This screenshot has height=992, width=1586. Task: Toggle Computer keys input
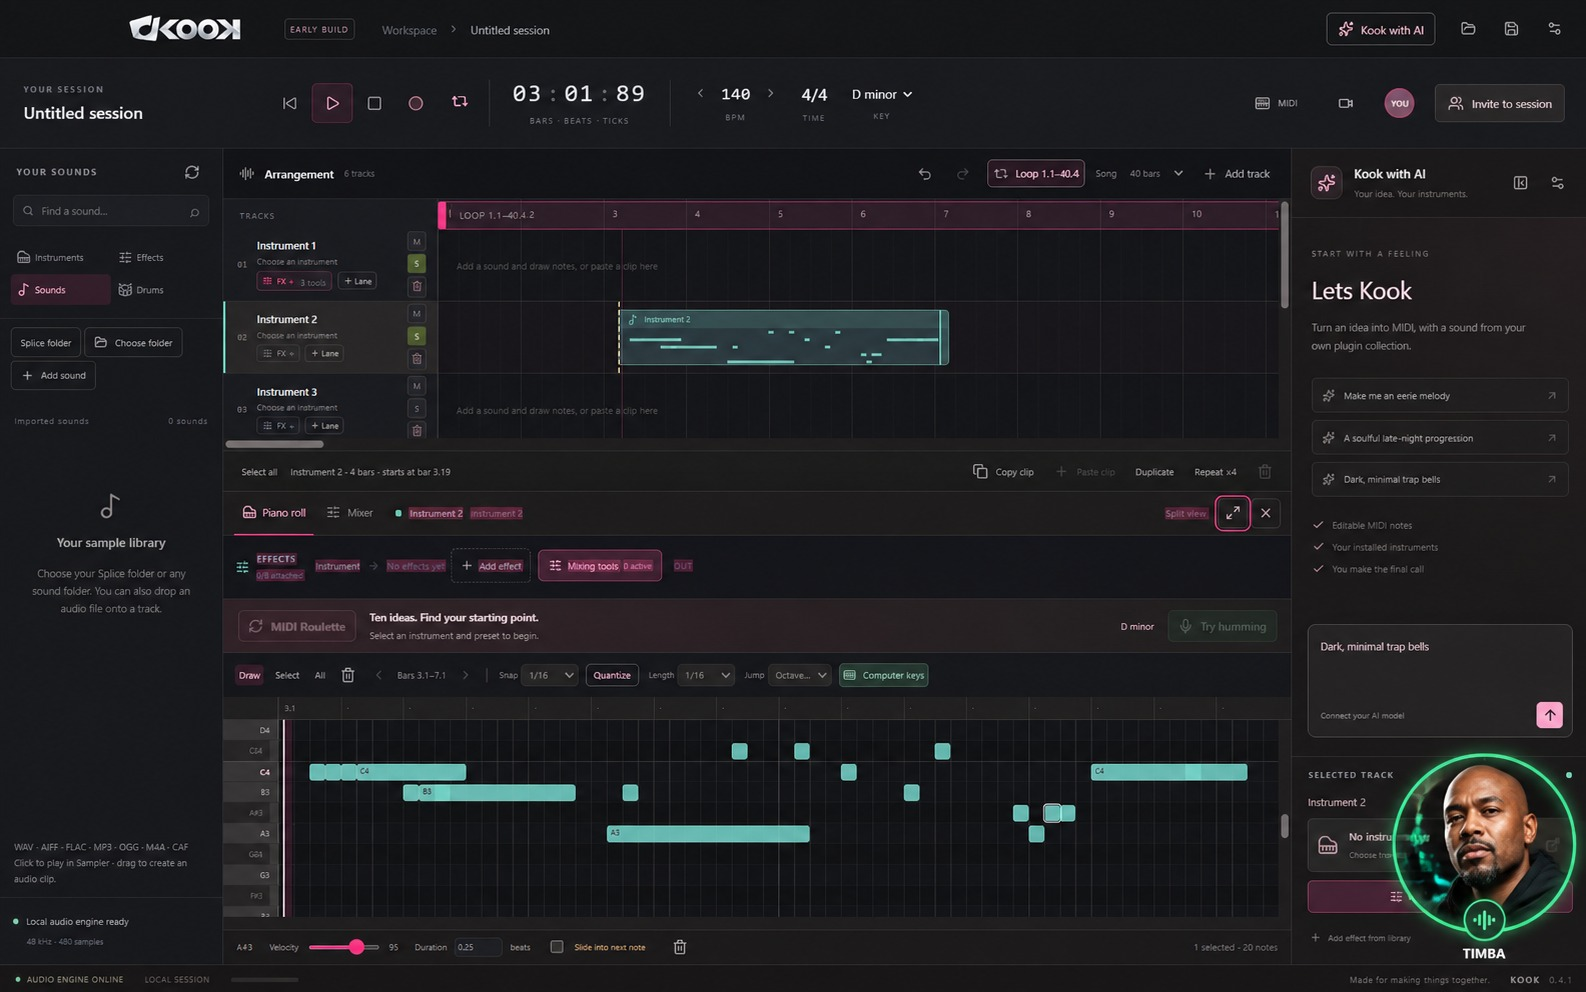884,675
